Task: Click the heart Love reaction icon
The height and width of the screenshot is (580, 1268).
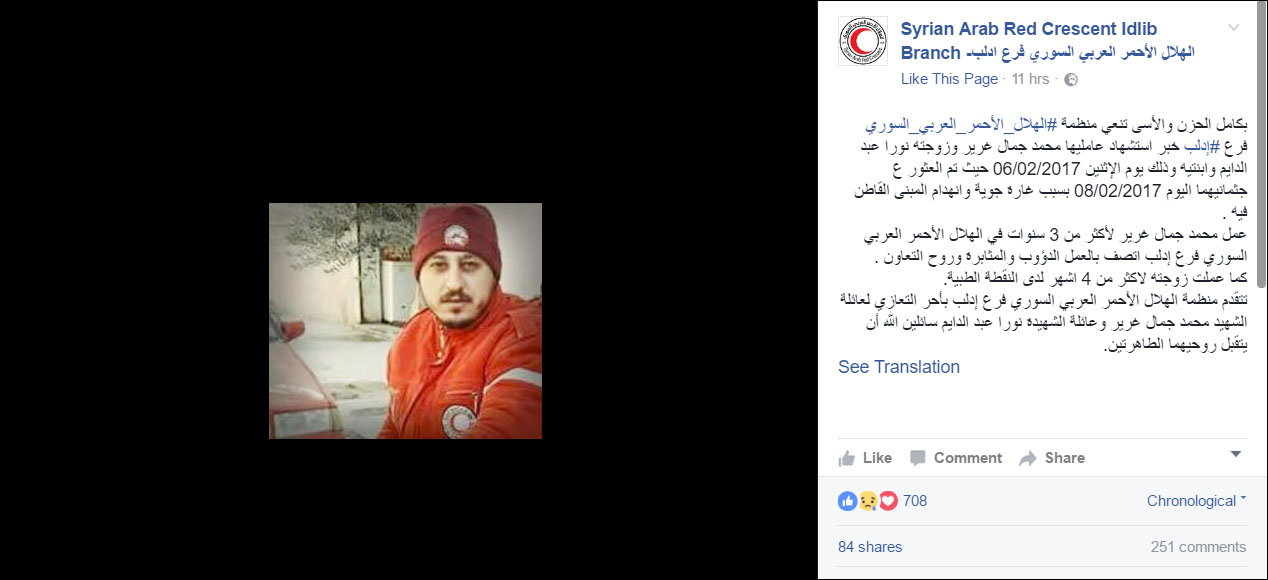Action: click(x=887, y=501)
